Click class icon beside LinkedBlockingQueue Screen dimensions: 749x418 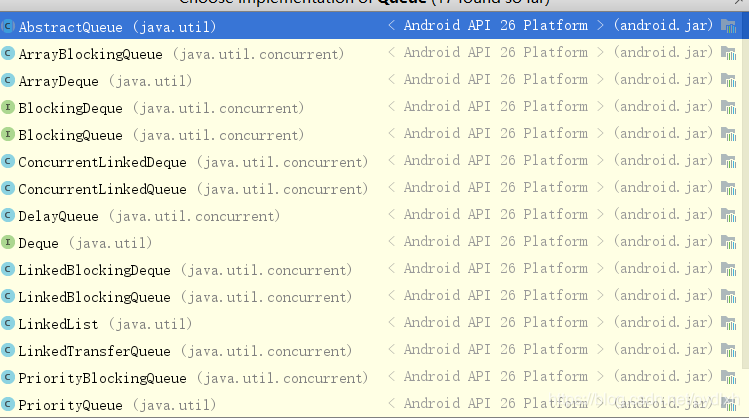click(x=8, y=296)
